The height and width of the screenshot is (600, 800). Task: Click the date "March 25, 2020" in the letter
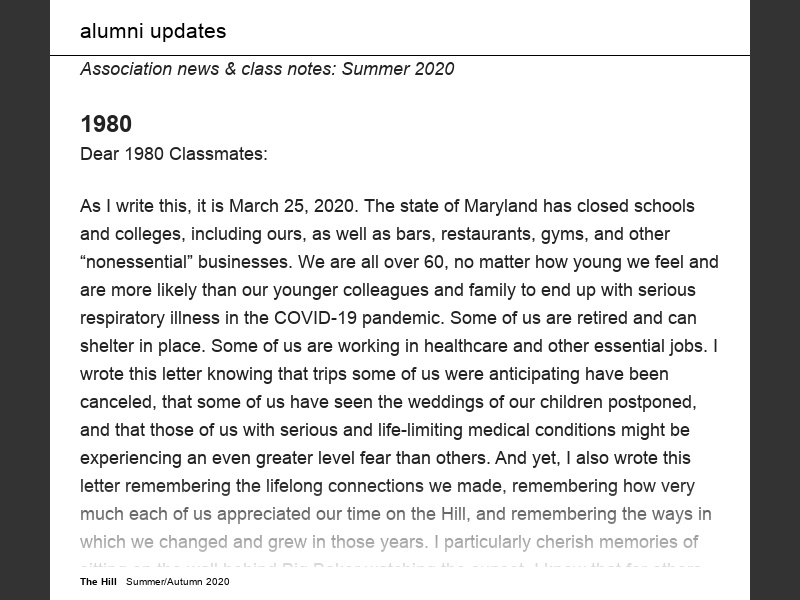(292, 206)
